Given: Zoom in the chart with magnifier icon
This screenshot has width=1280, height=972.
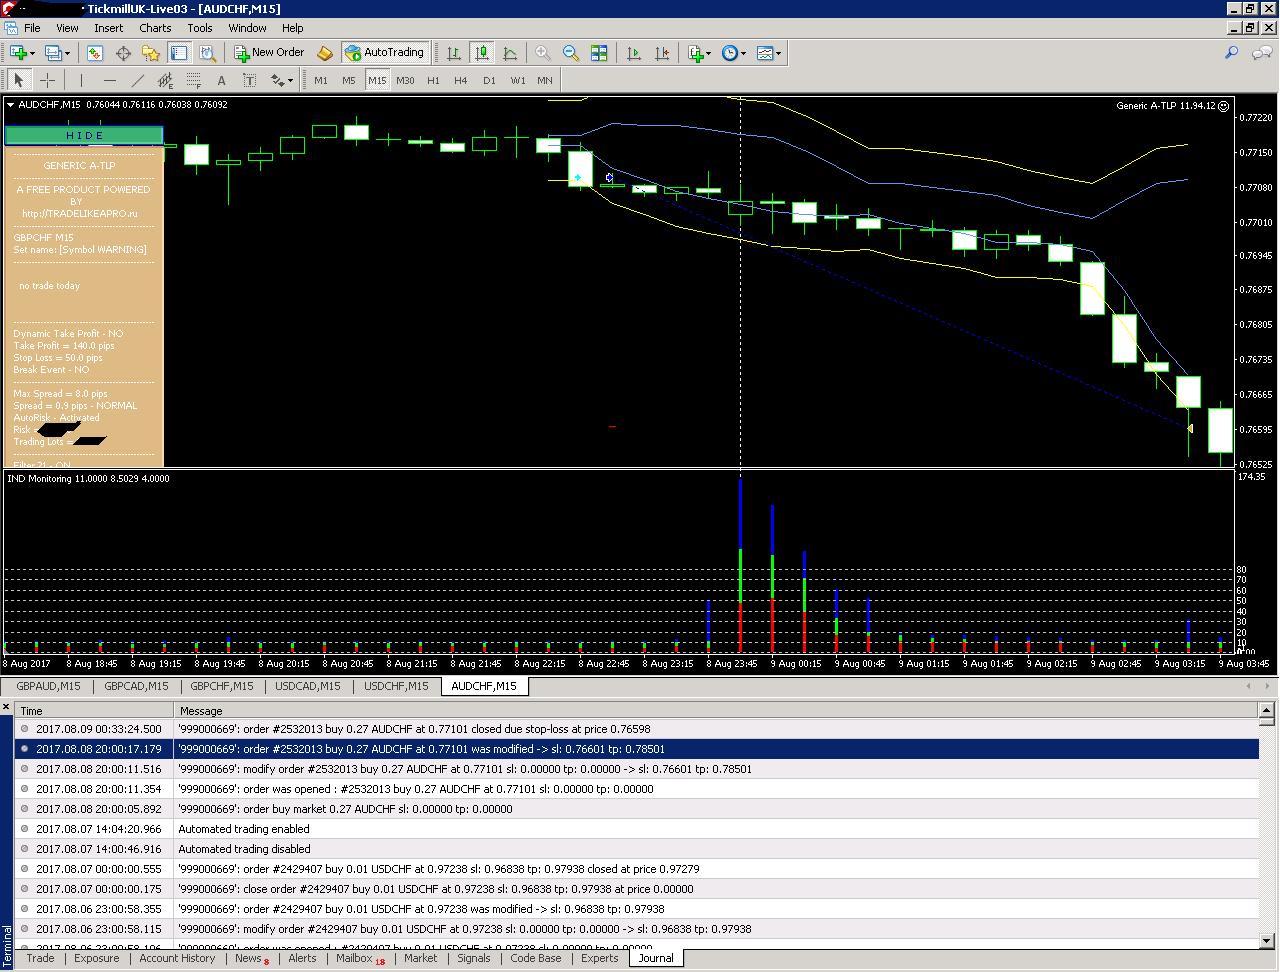Looking at the screenshot, I should (x=543, y=53).
